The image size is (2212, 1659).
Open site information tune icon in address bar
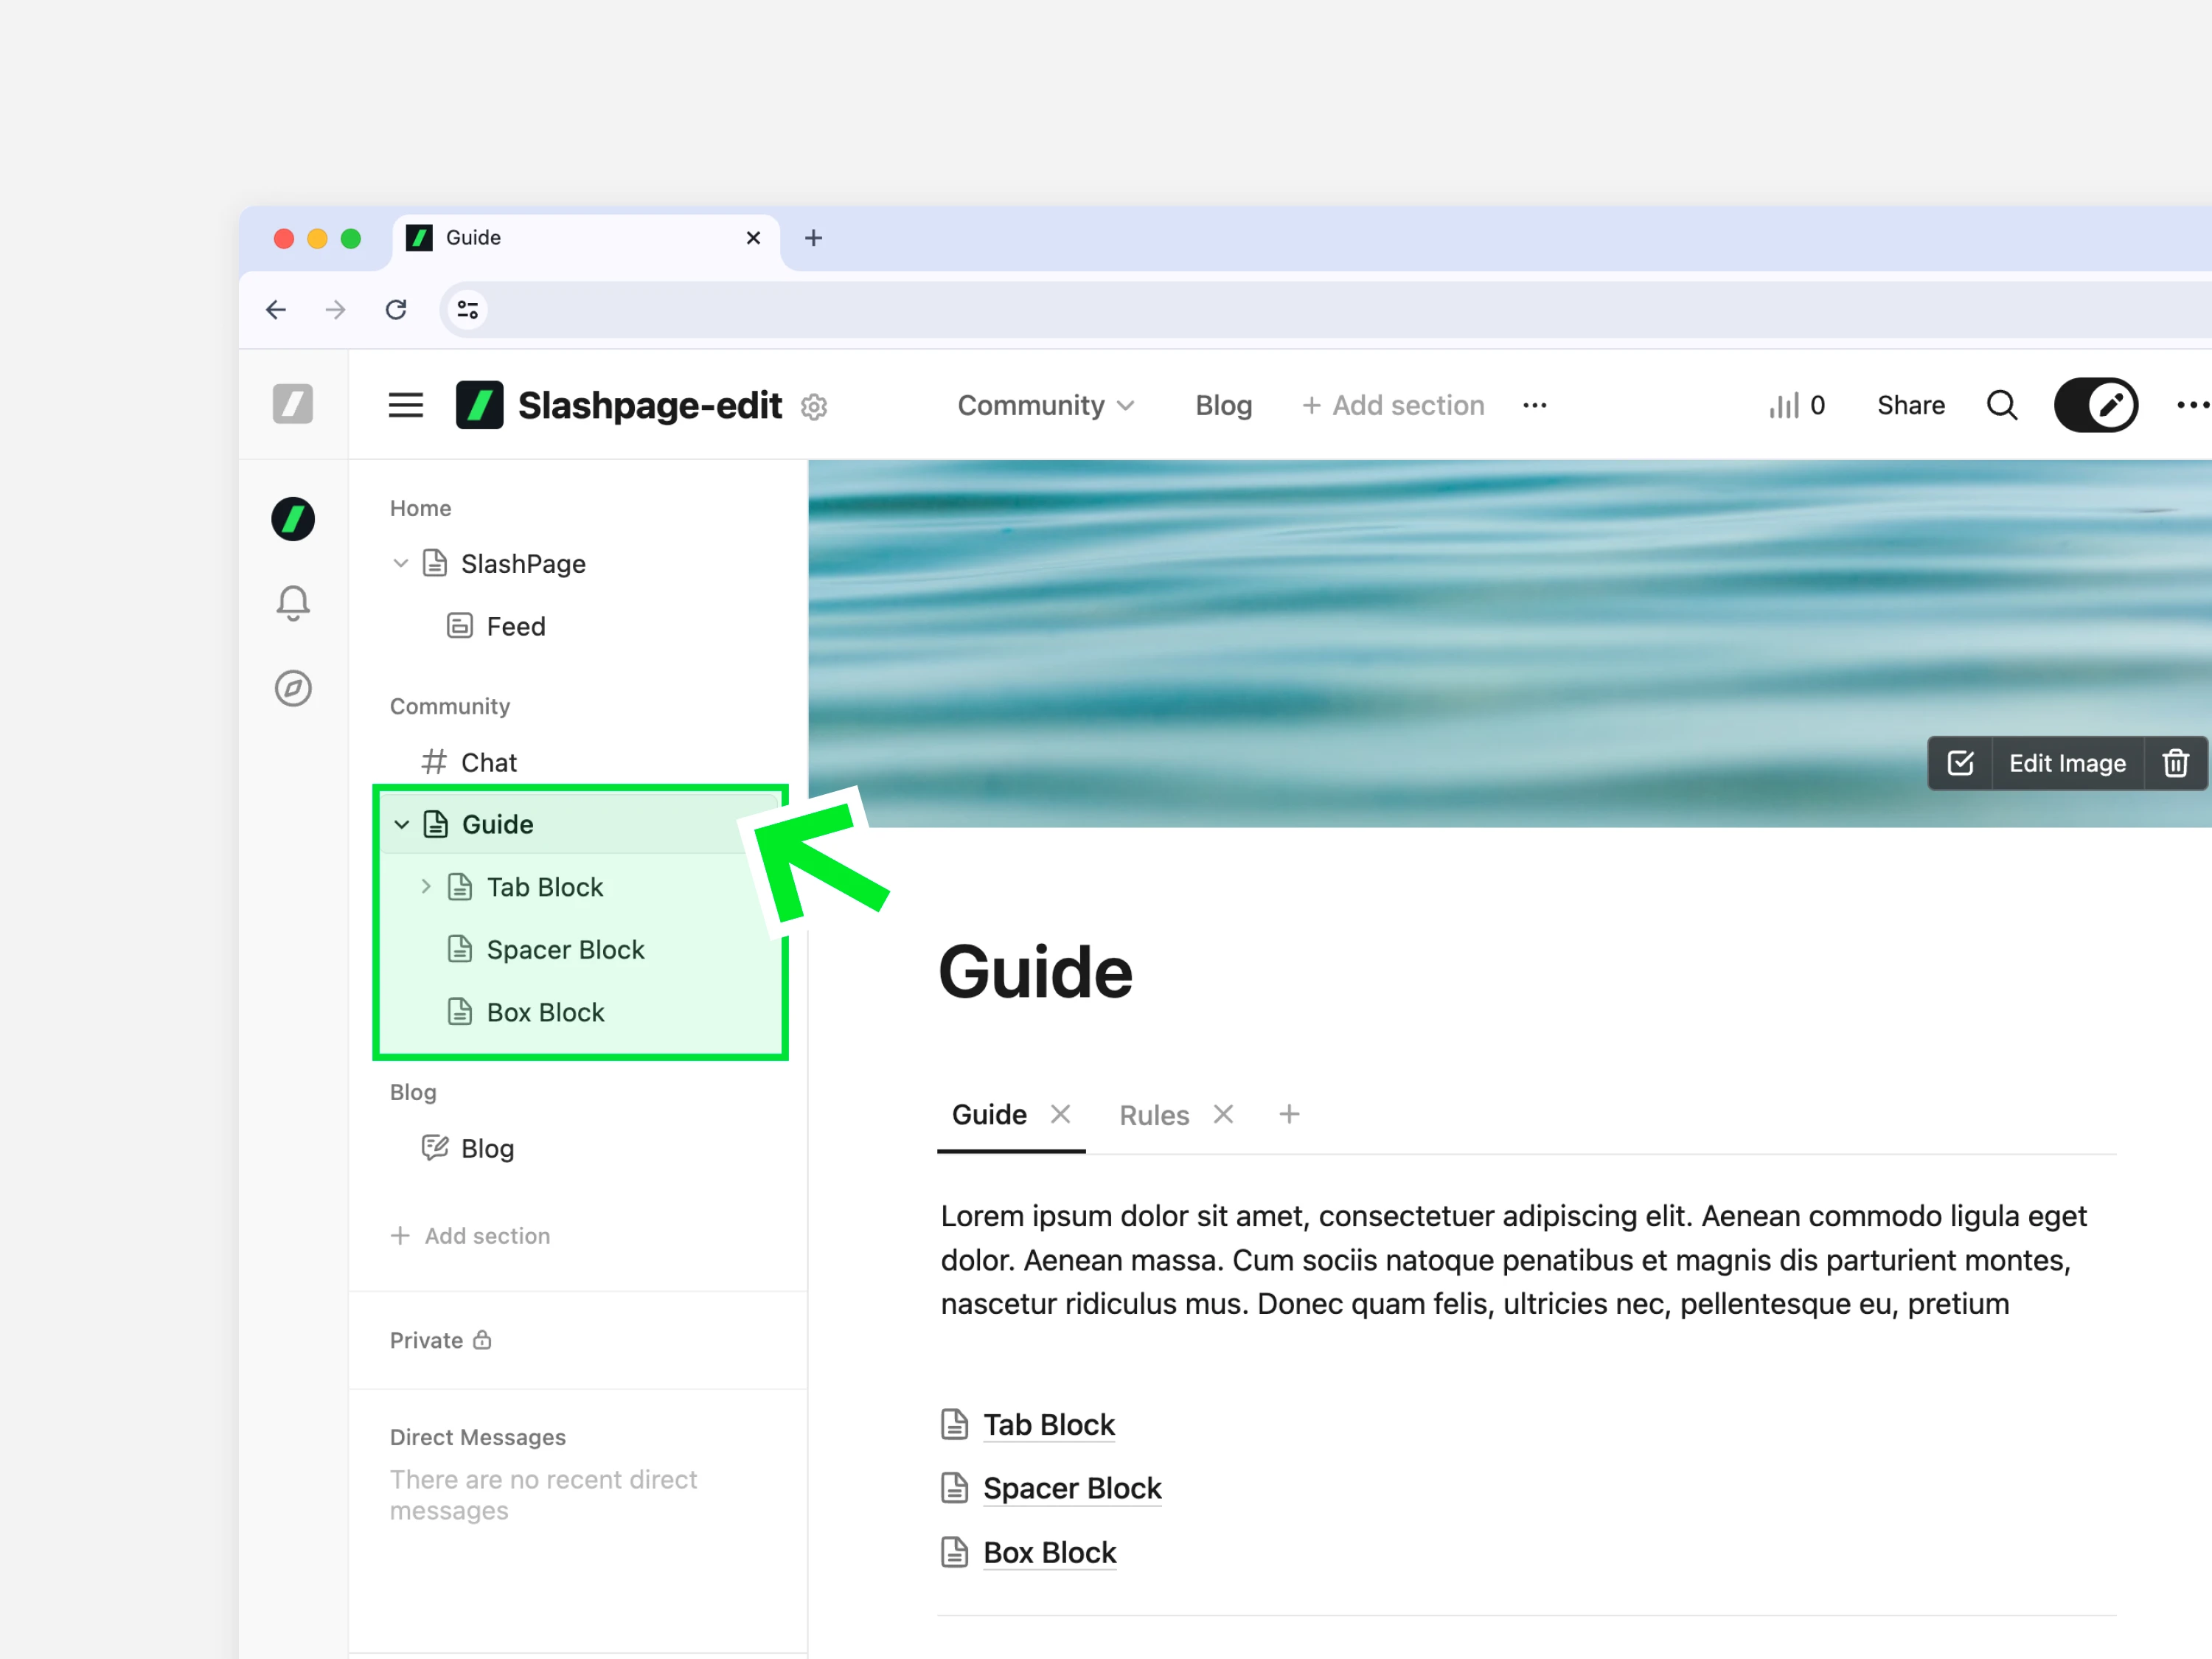[467, 310]
